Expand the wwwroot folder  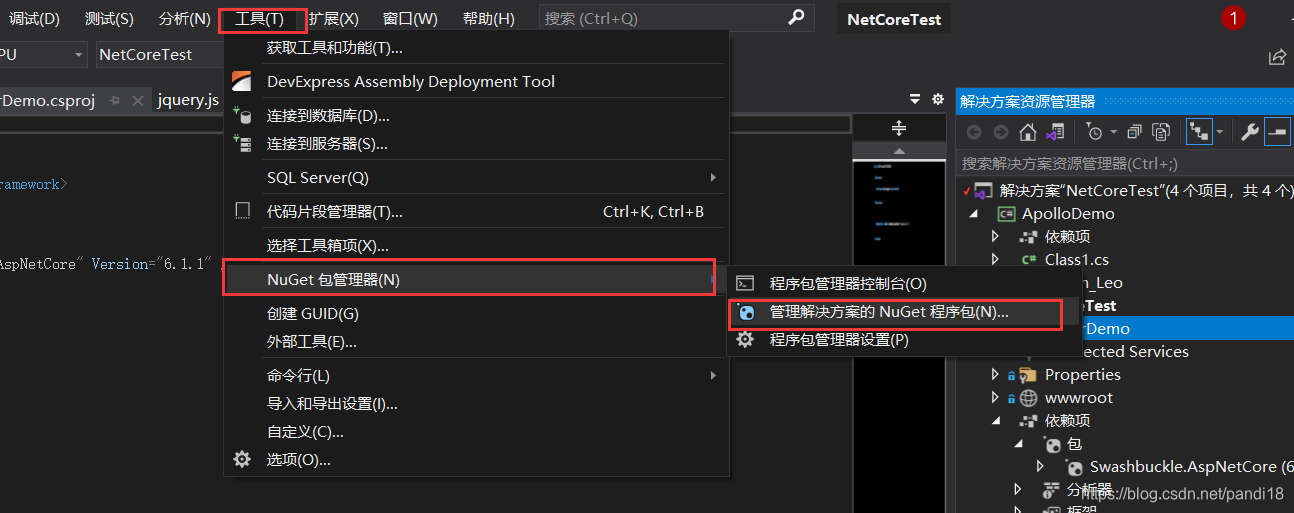[995, 398]
